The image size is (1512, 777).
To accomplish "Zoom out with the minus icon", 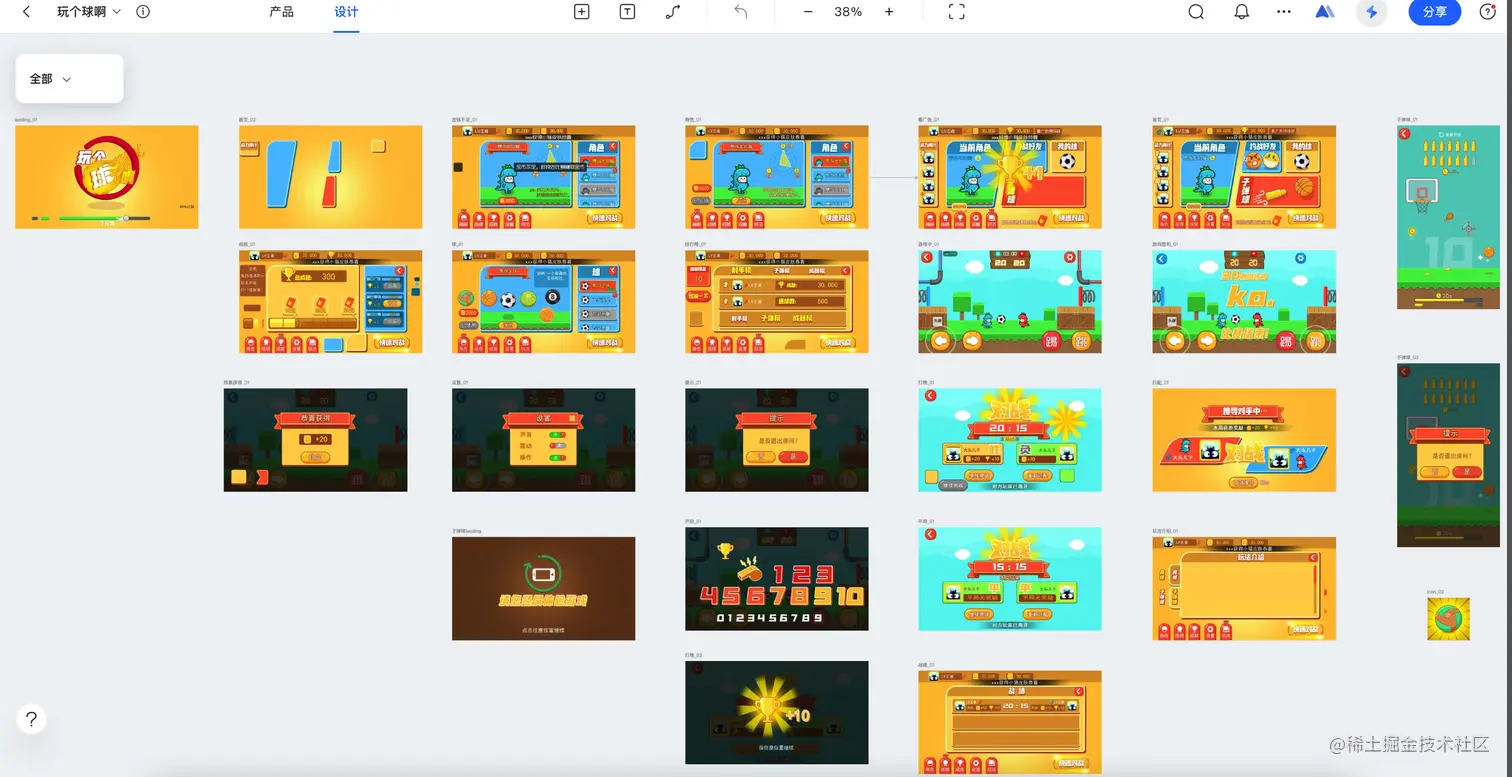I will point(808,12).
